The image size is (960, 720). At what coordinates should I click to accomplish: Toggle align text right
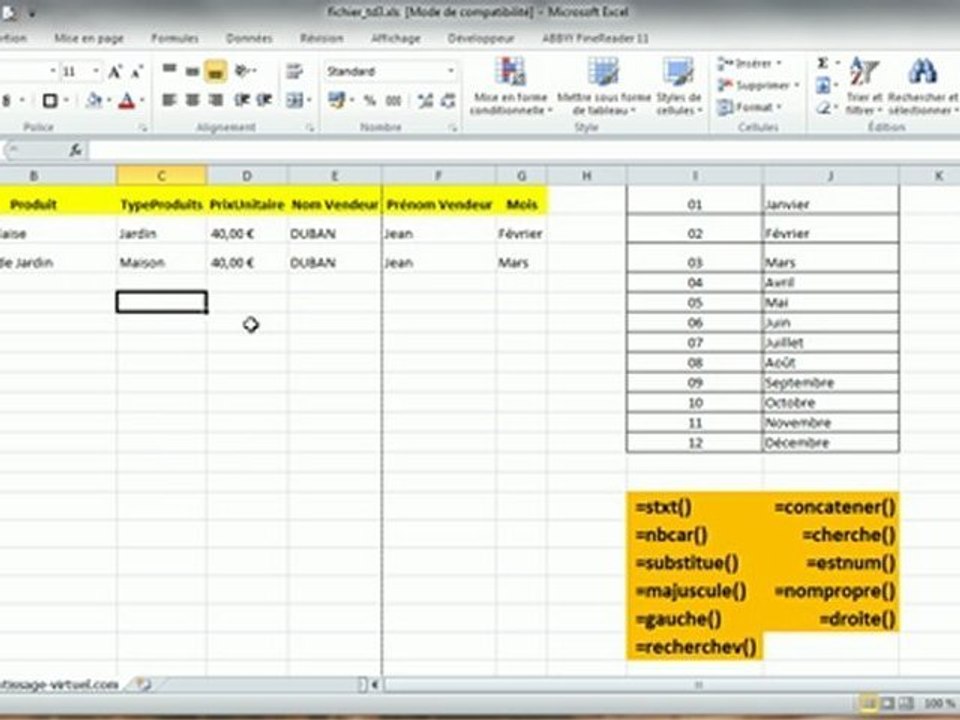(216, 100)
